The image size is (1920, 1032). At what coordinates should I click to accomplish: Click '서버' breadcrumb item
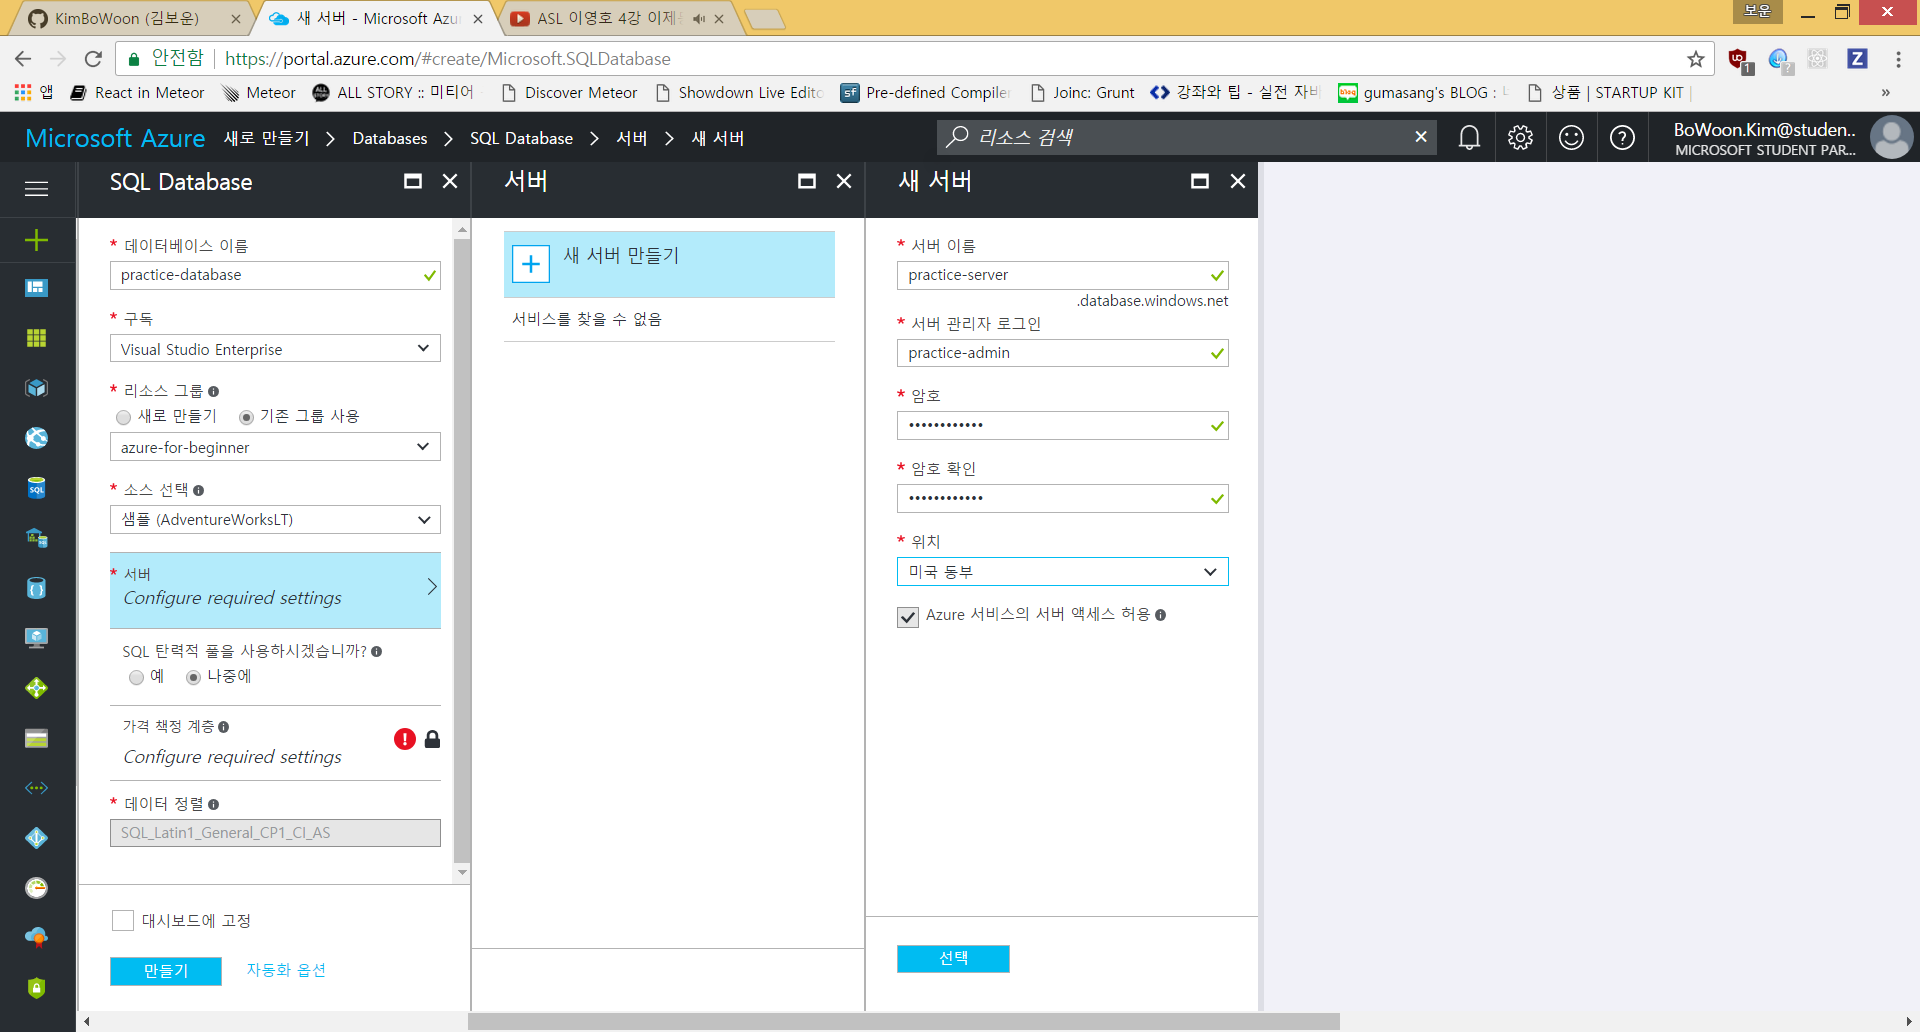[x=632, y=138]
